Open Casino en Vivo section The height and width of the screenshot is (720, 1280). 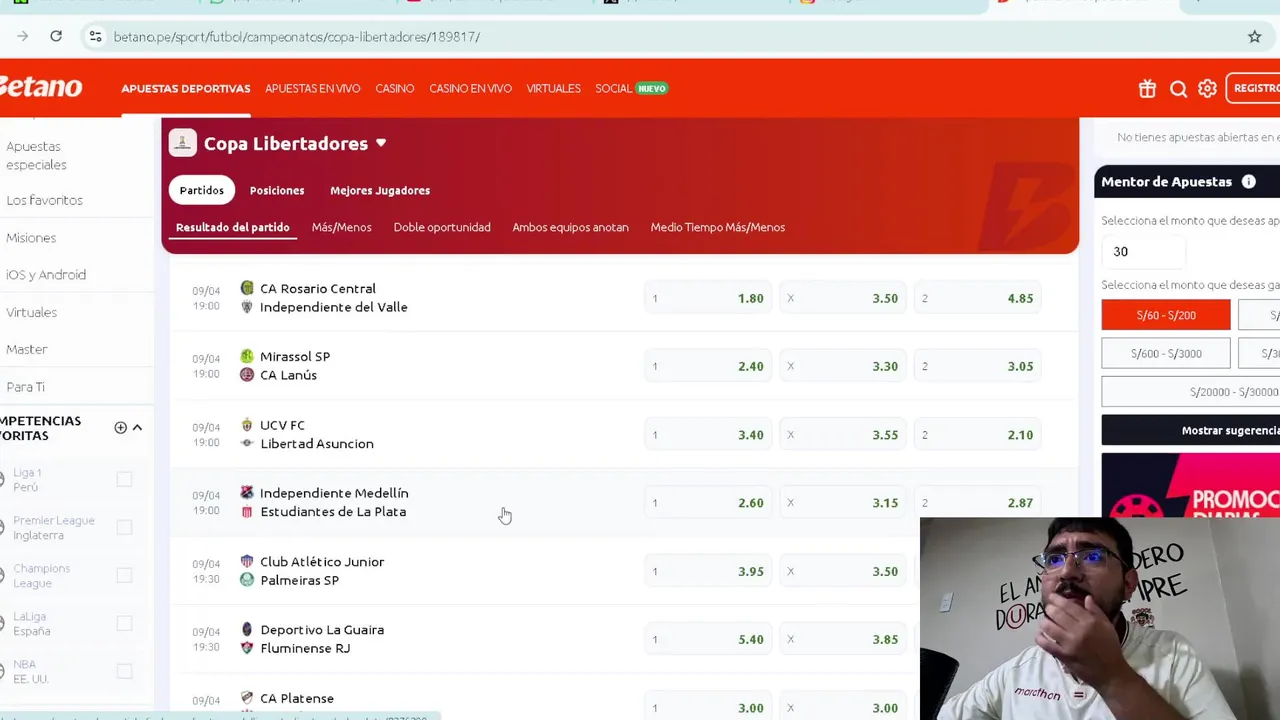pyautogui.click(x=470, y=89)
